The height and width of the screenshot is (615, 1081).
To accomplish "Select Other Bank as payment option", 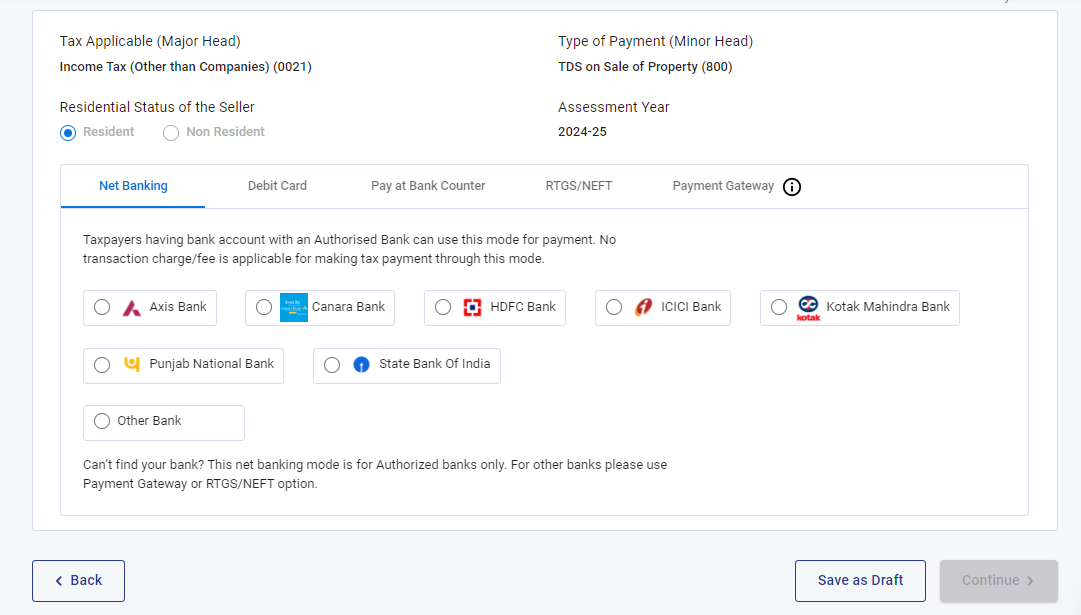I will [x=101, y=421].
